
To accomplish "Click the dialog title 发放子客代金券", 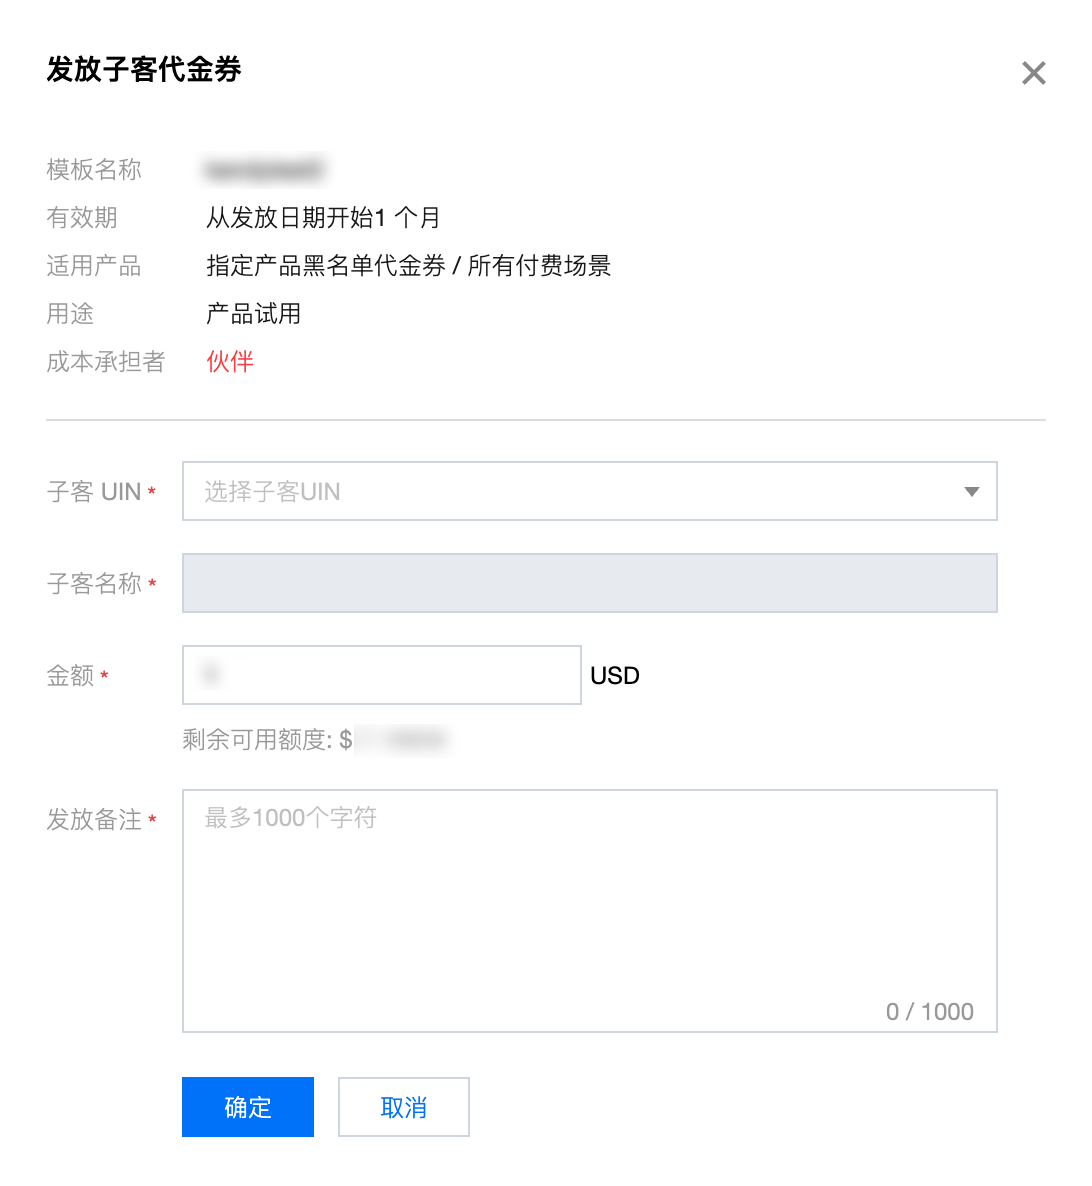I will click(x=144, y=70).
